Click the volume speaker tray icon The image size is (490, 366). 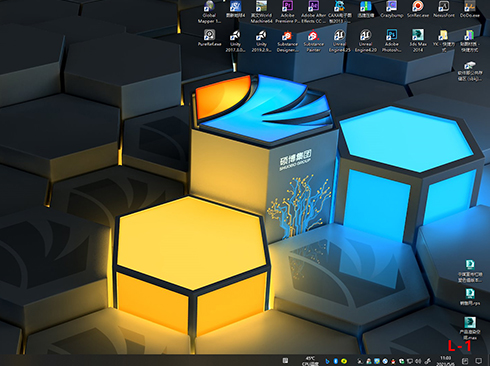point(418,361)
